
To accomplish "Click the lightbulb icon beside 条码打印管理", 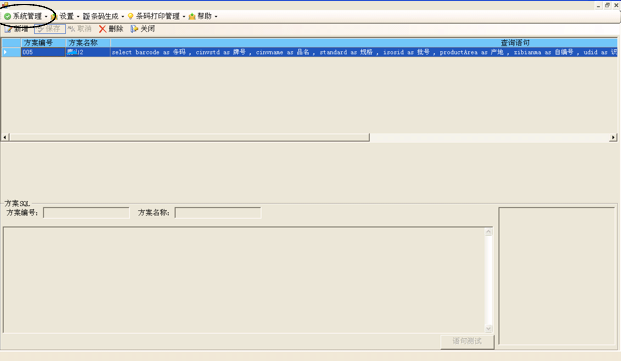I will coord(130,16).
